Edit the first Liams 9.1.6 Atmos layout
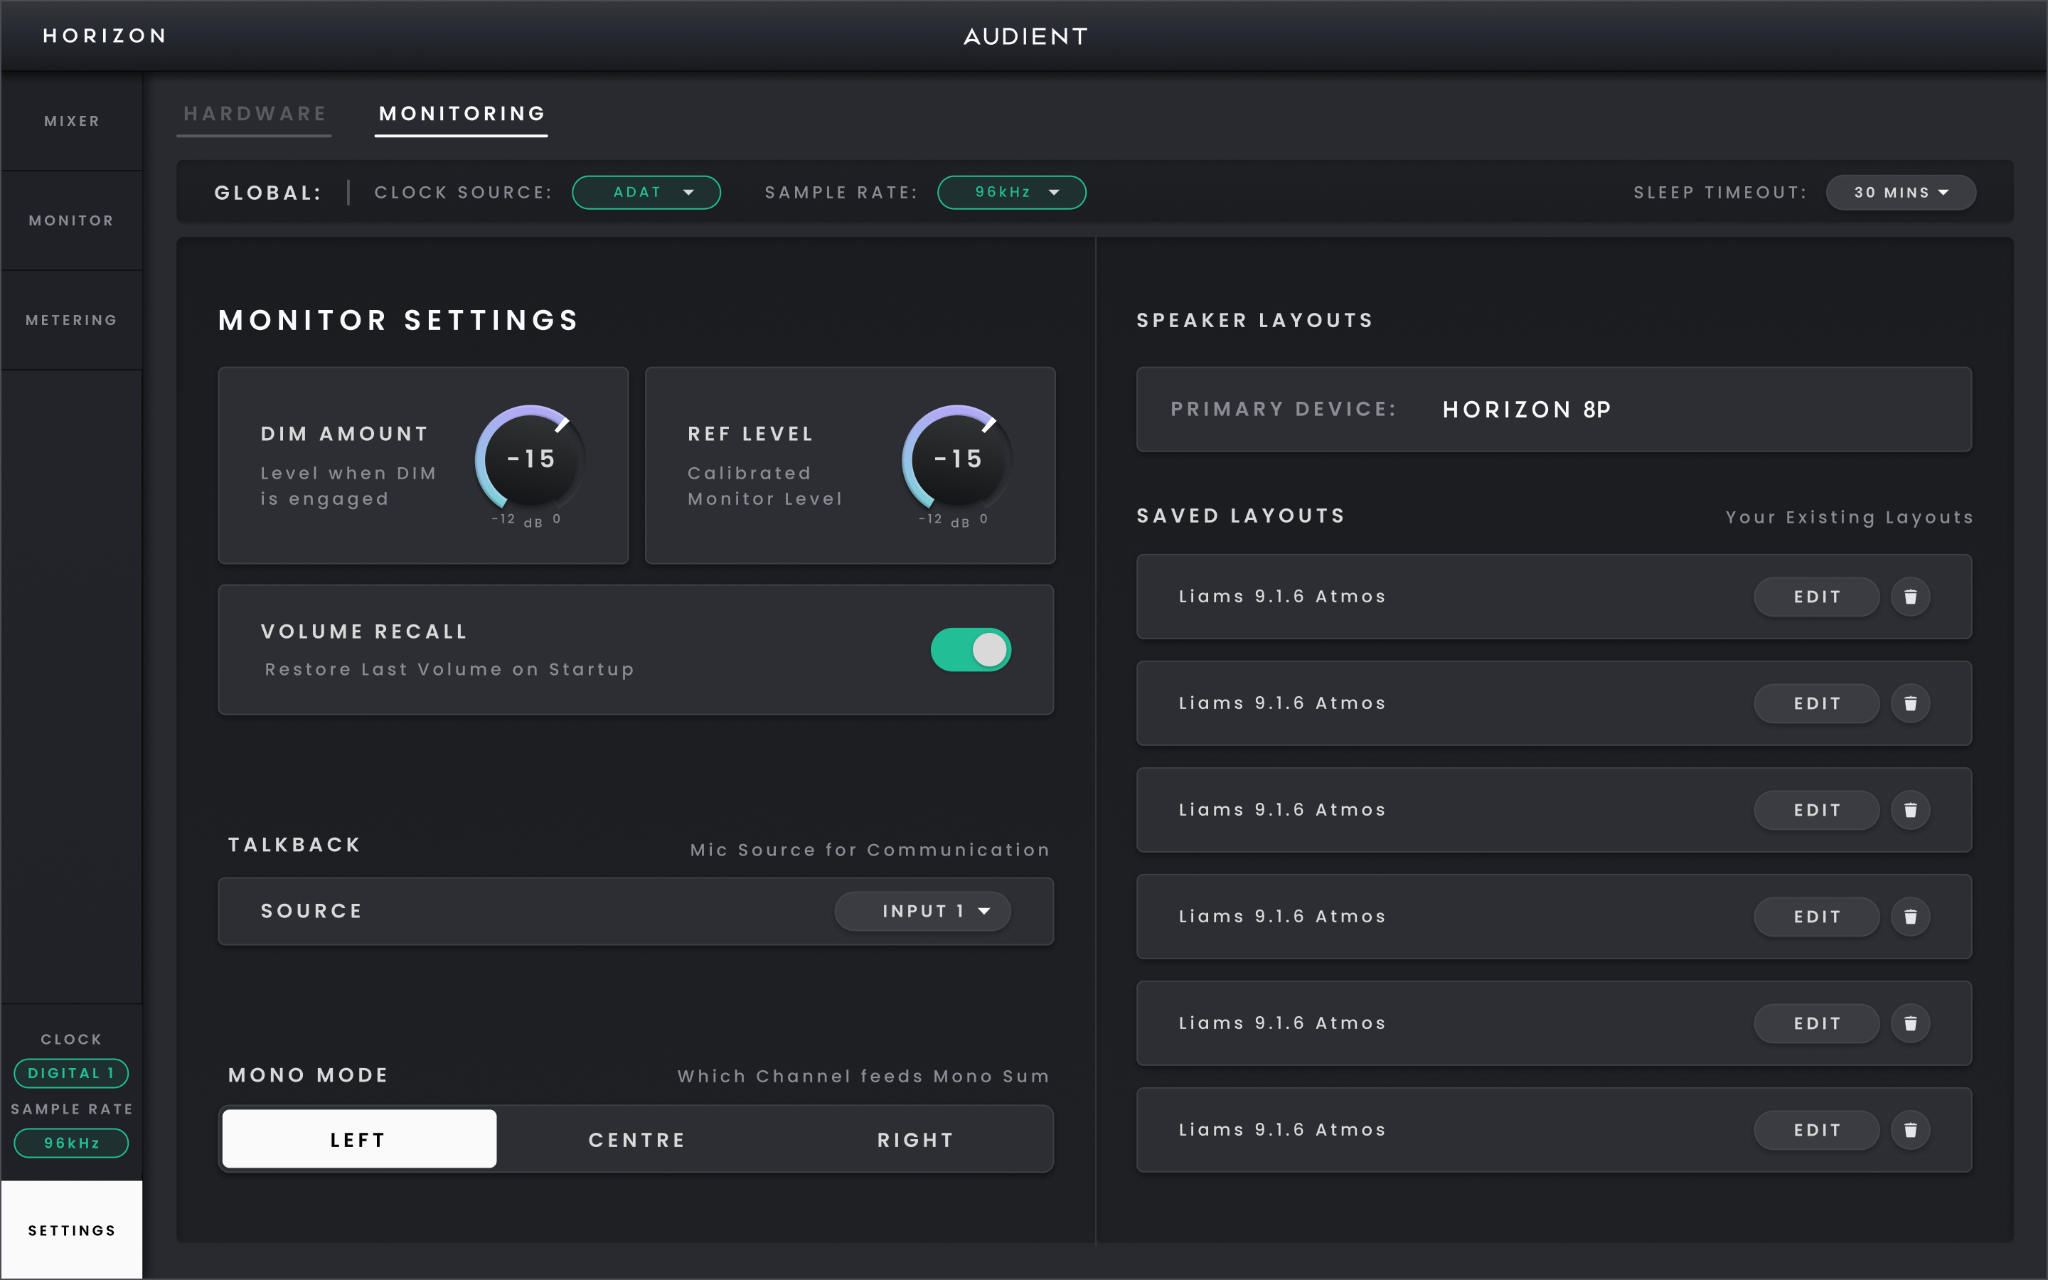The width and height of the screenshot is (2048, 1280). [1816, 597]
